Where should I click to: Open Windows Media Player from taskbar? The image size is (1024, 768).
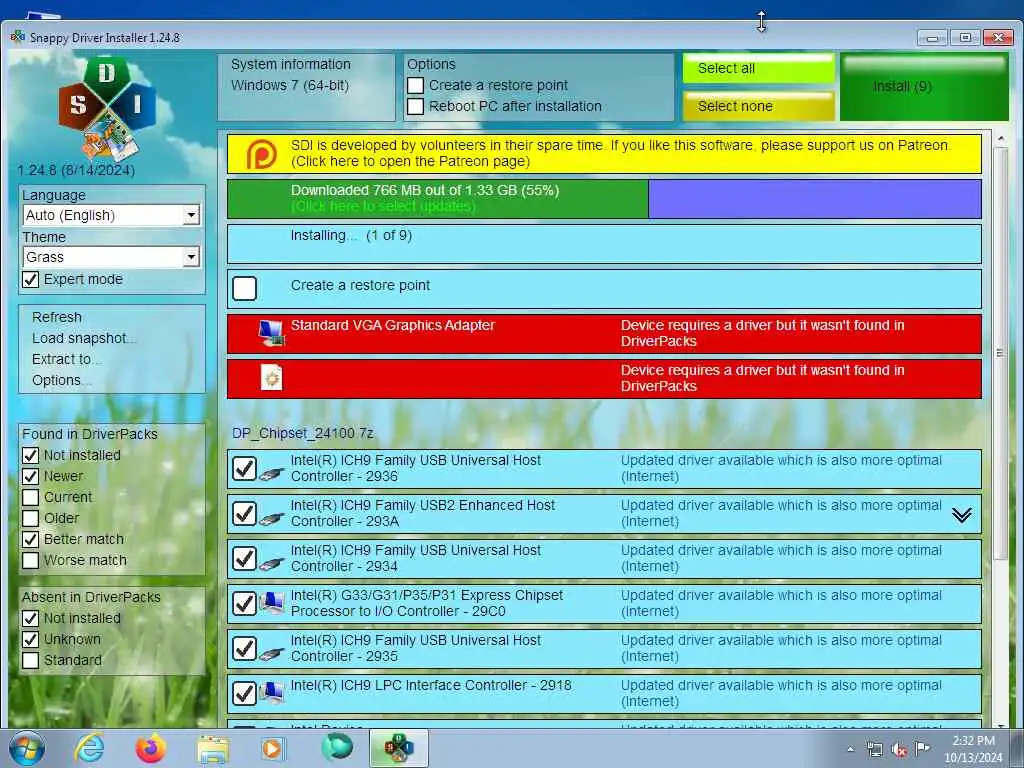click(273, 748)
